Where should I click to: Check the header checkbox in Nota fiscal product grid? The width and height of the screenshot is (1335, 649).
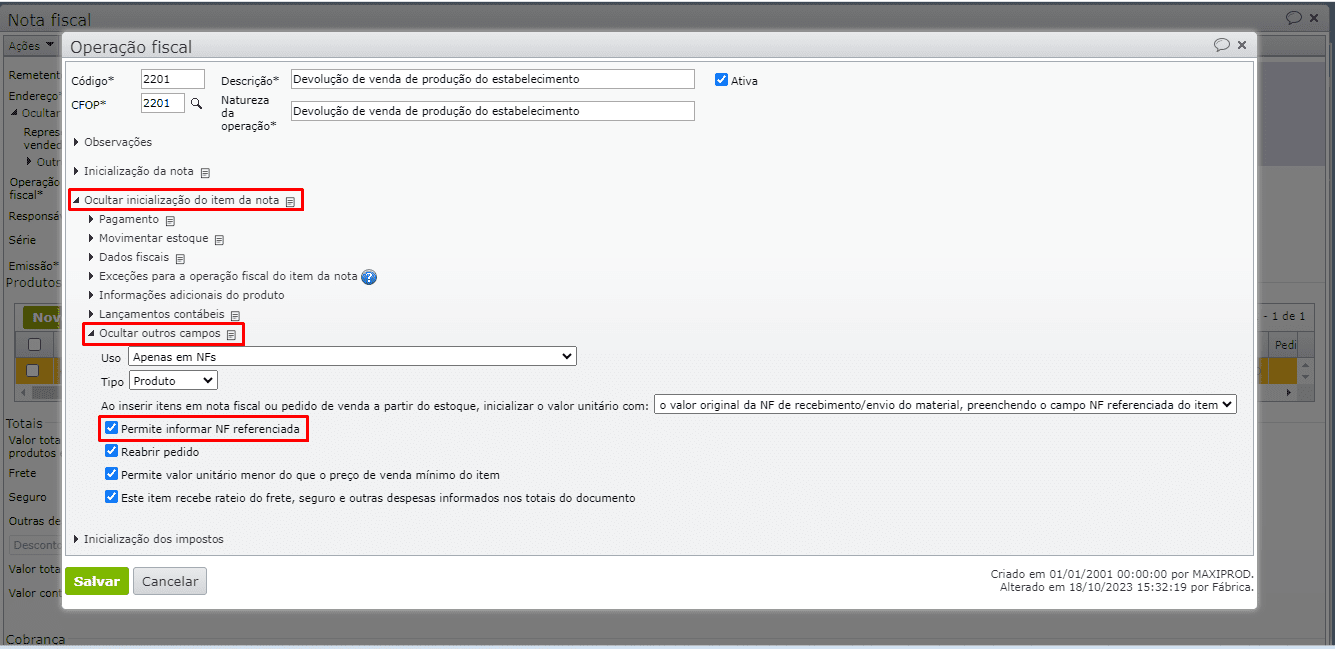pos(34,344)
